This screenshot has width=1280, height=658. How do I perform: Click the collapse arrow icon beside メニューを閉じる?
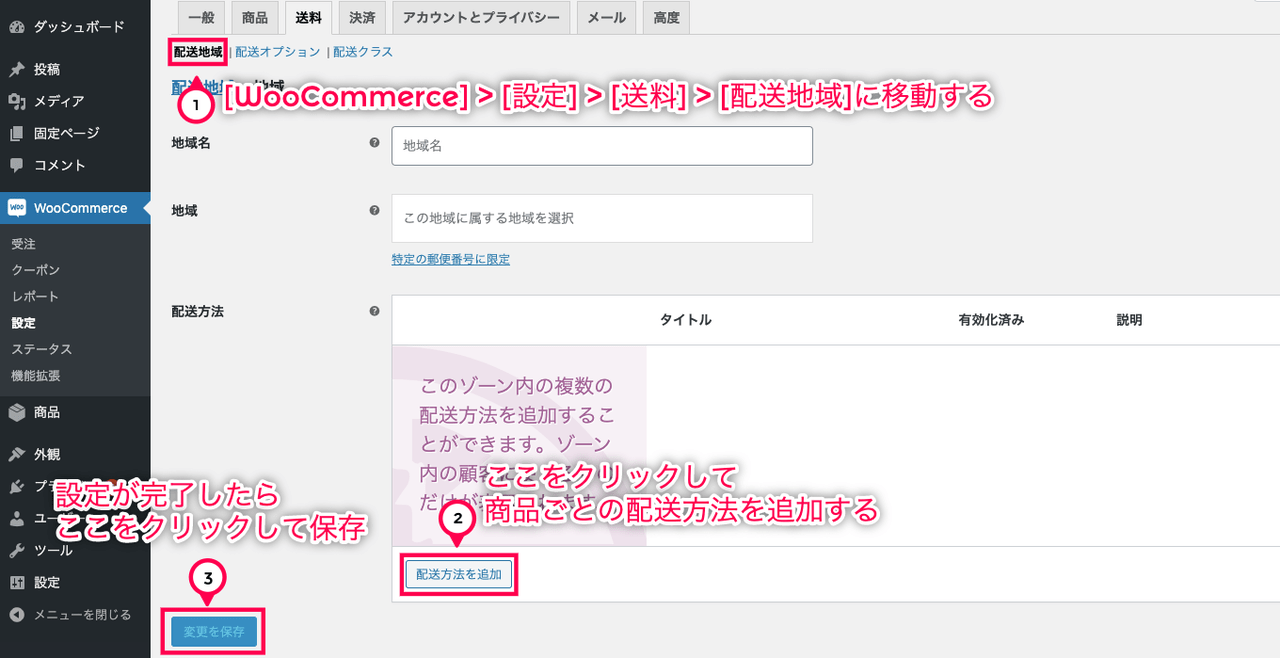(x=16, y=614)
